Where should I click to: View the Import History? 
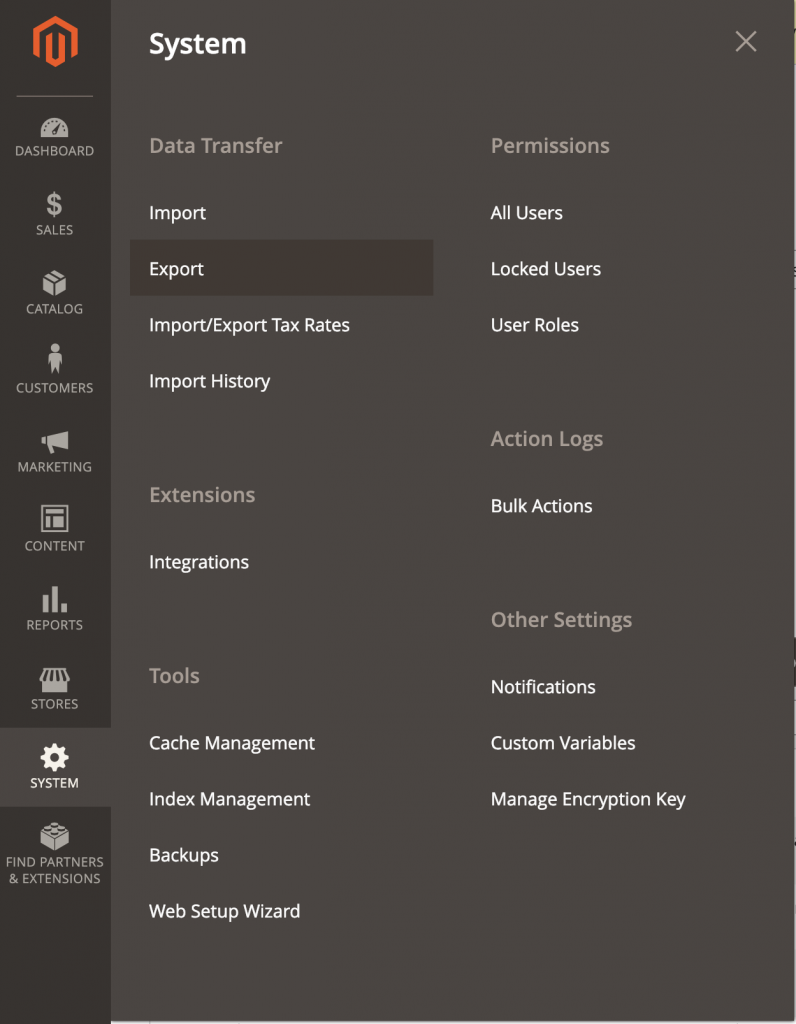[x=209, y=381]
